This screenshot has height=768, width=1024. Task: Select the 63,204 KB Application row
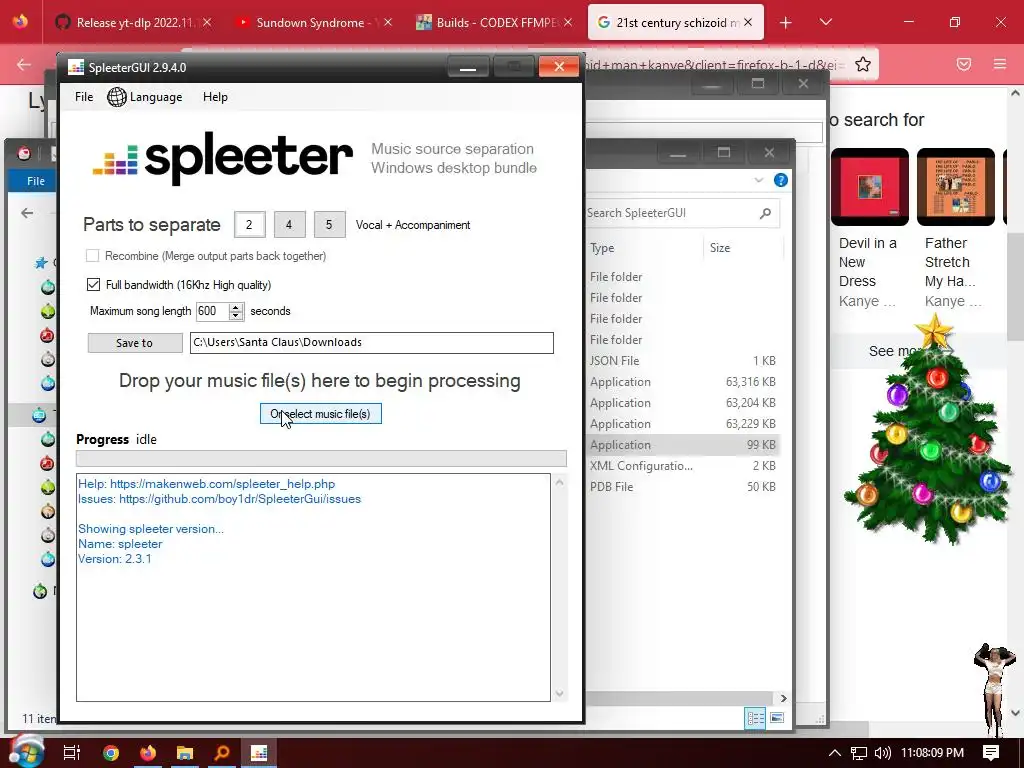683,402
